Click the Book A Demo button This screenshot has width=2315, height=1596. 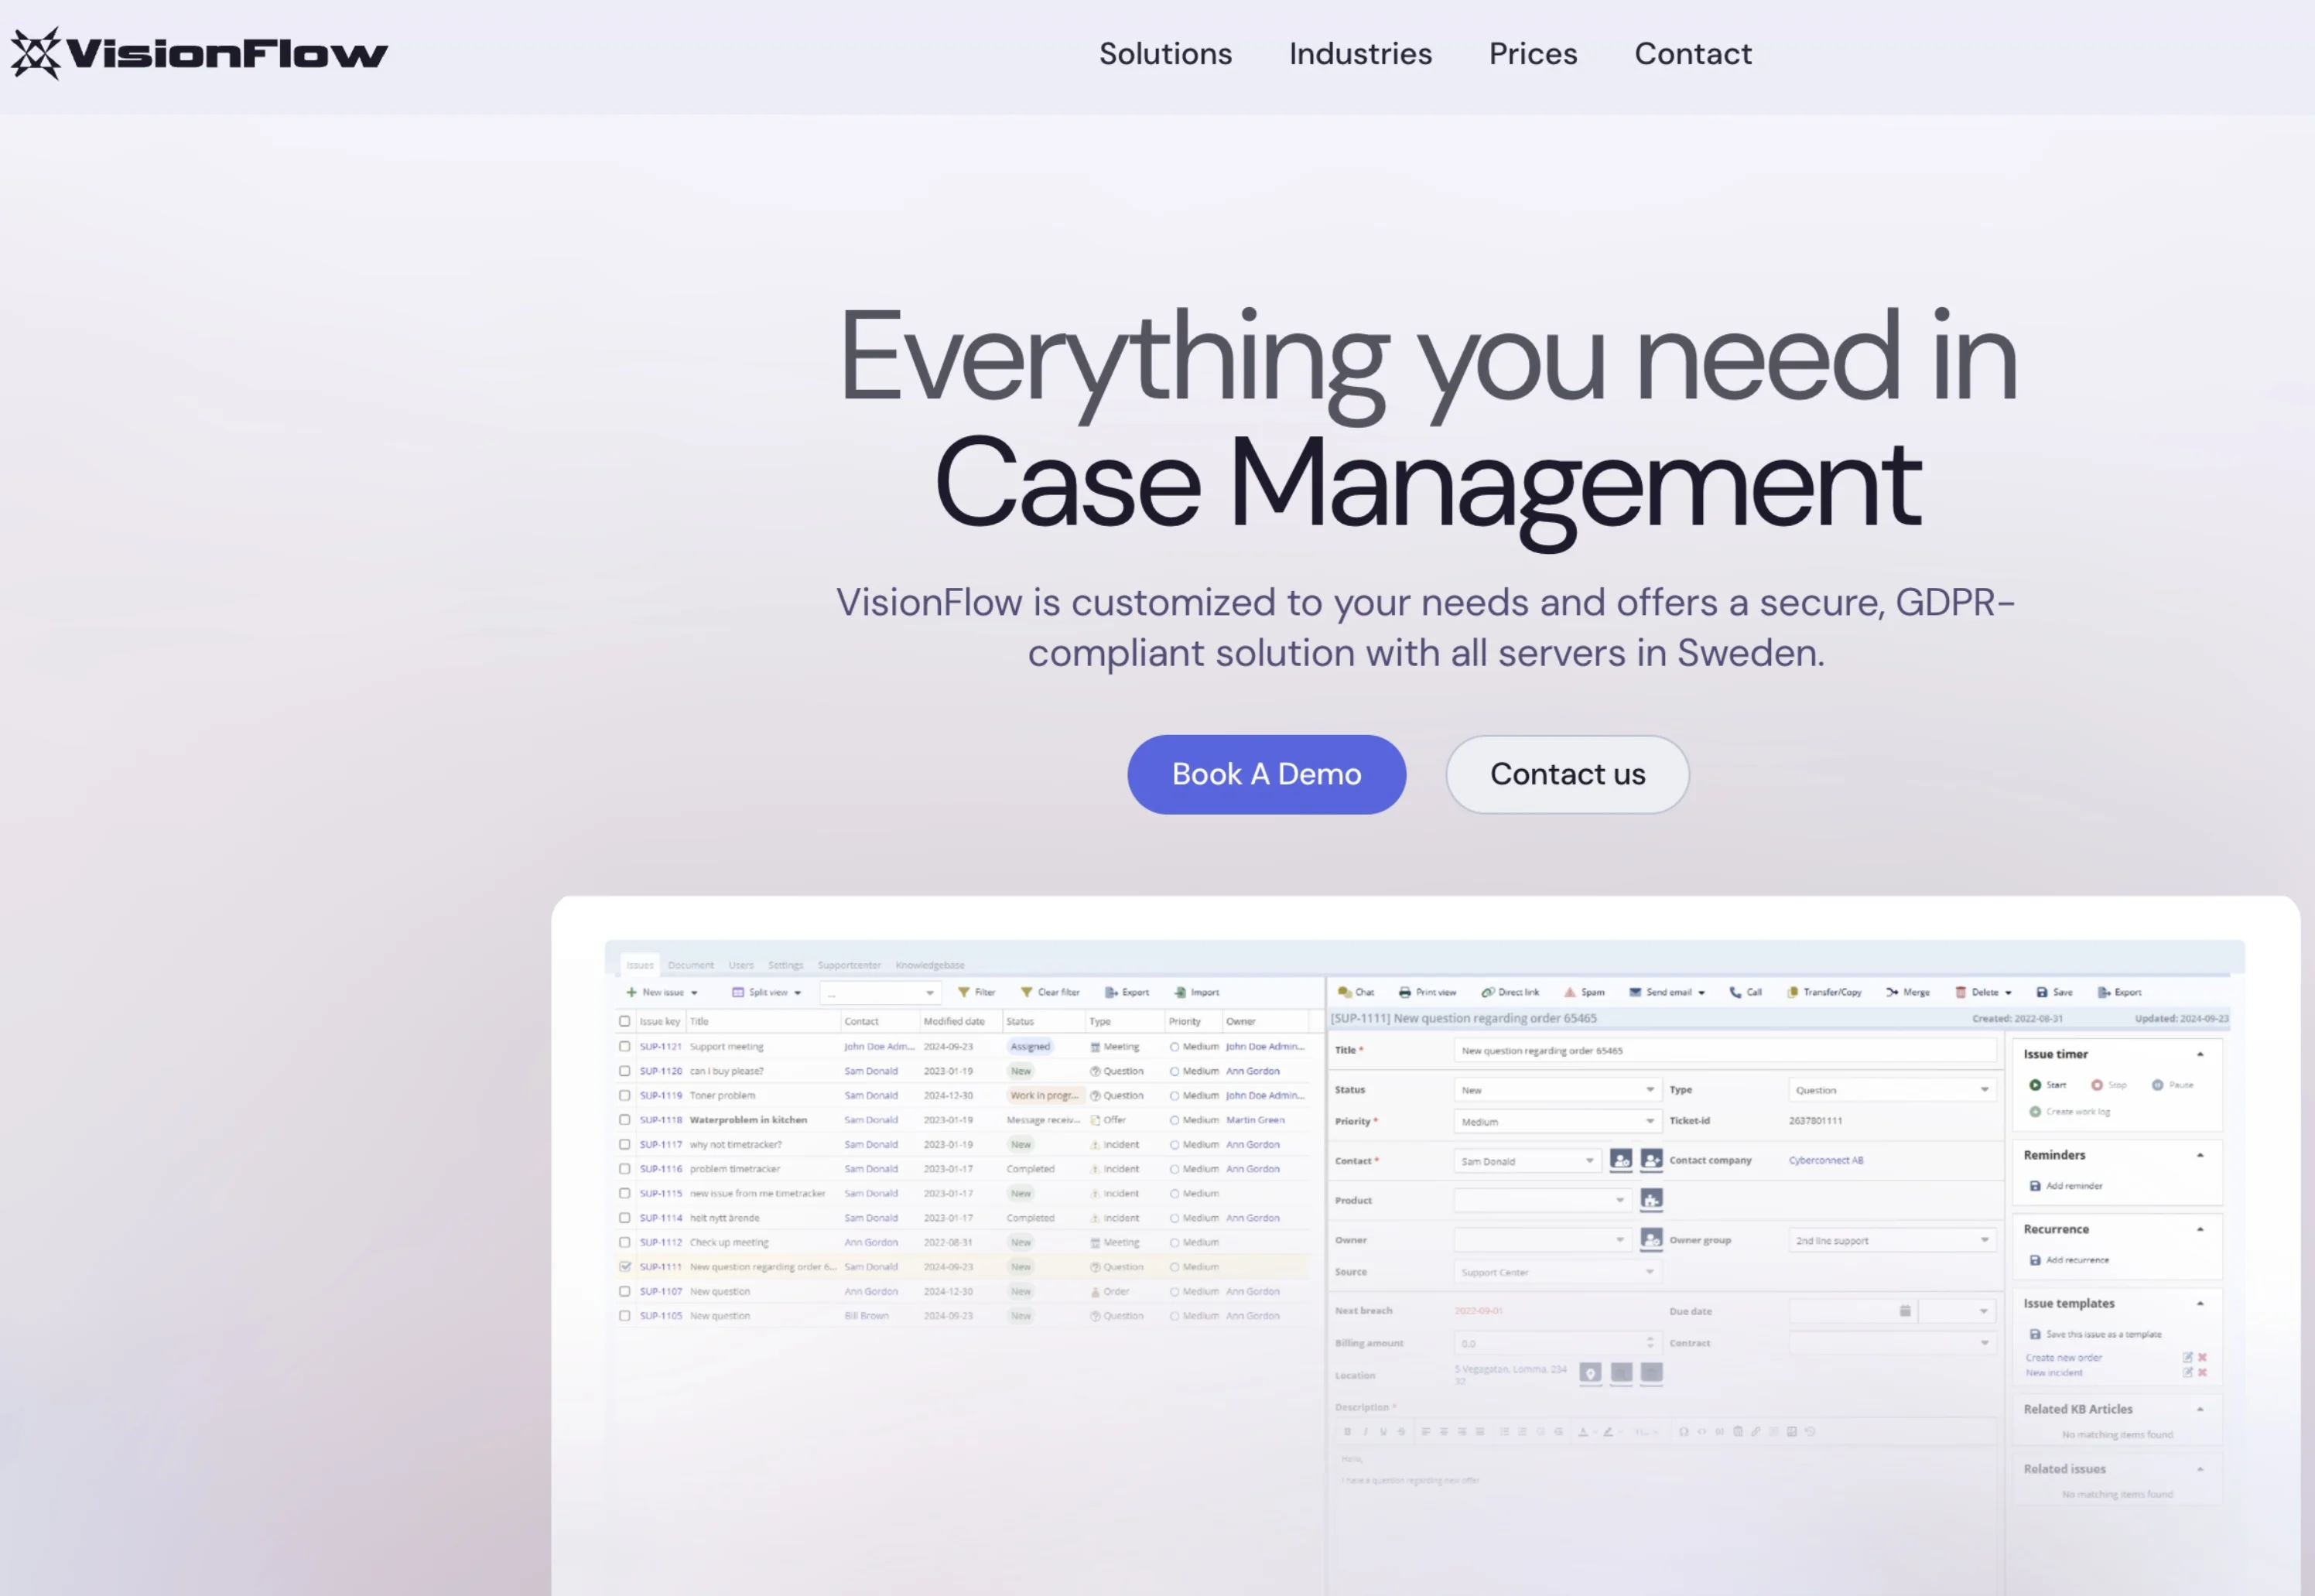click(1266, 774)
